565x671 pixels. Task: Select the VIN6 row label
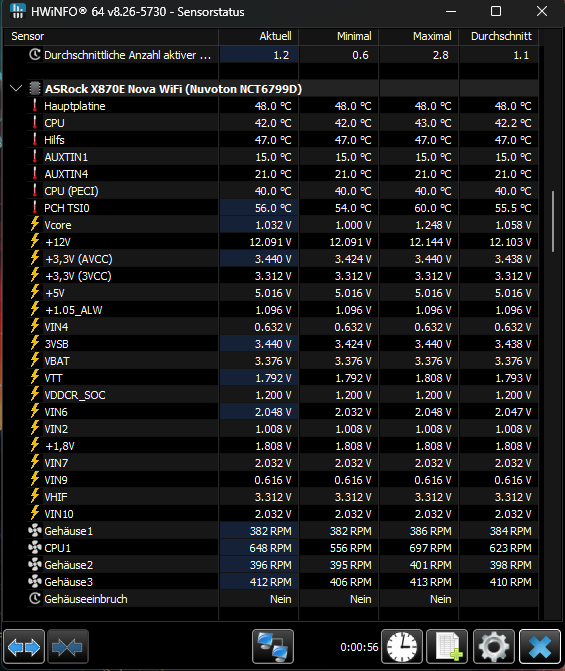click(x=56, y=412)
